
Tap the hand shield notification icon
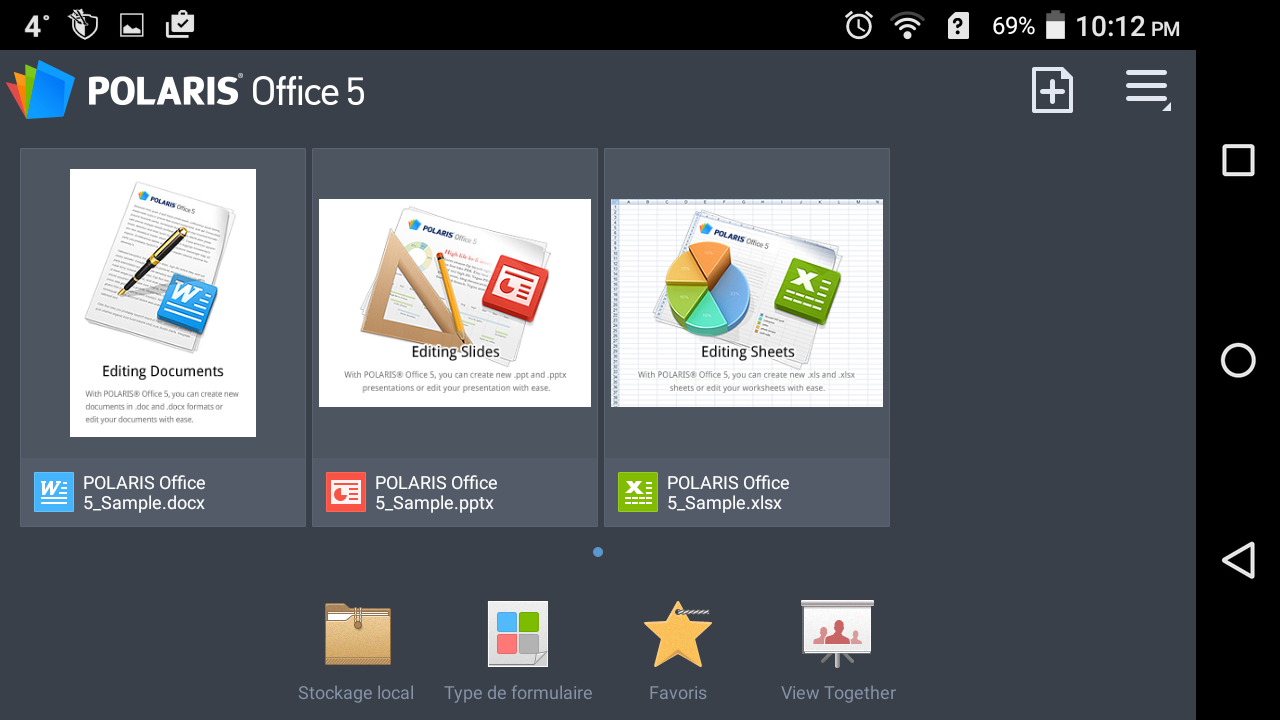click(84, 25)
